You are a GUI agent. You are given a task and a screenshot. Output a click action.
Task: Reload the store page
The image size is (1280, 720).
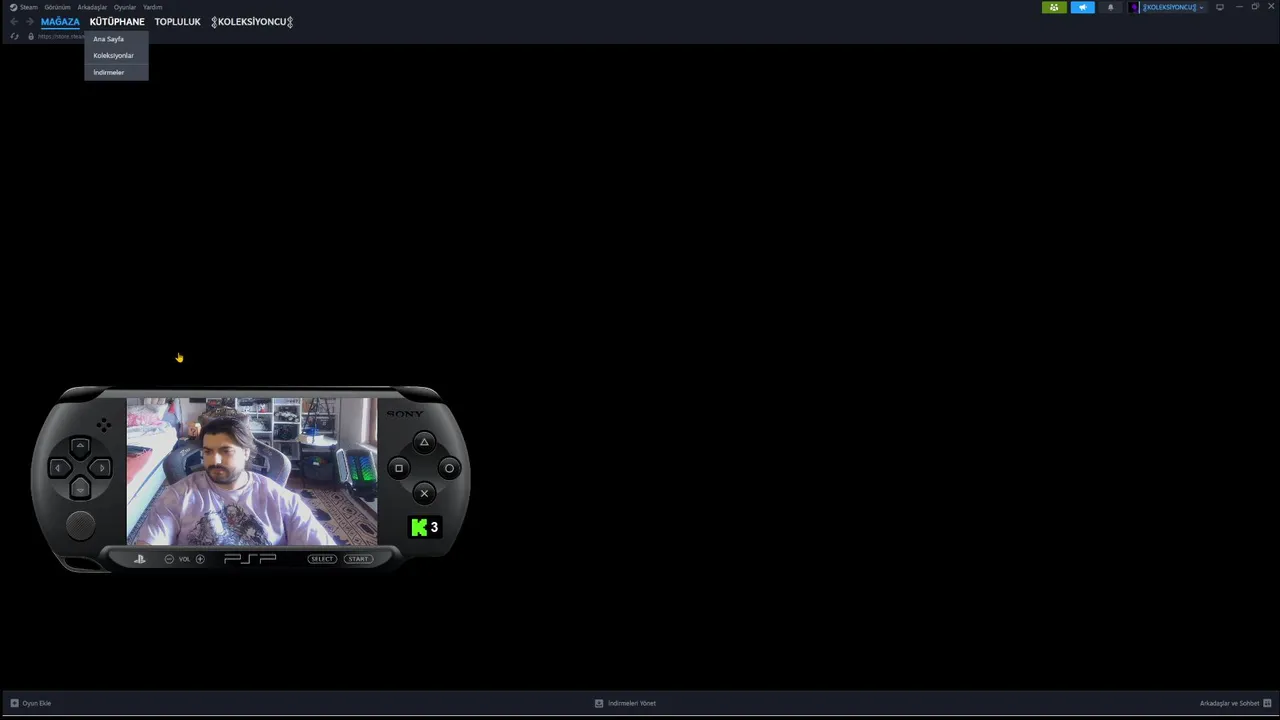tap(14, 37)
